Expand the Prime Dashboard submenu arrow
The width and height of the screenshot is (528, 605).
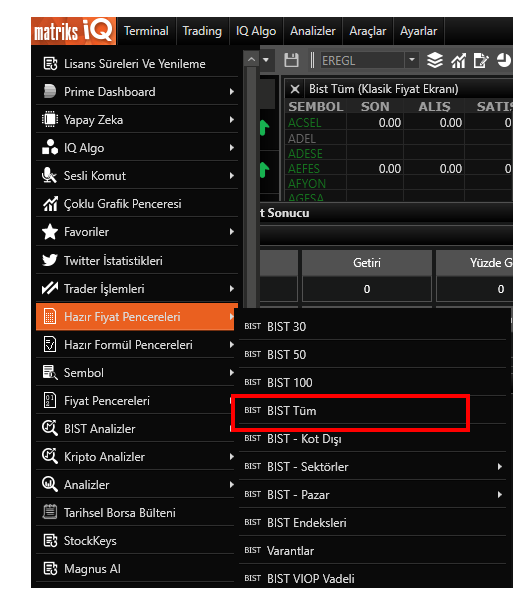(x=232, y=92)
